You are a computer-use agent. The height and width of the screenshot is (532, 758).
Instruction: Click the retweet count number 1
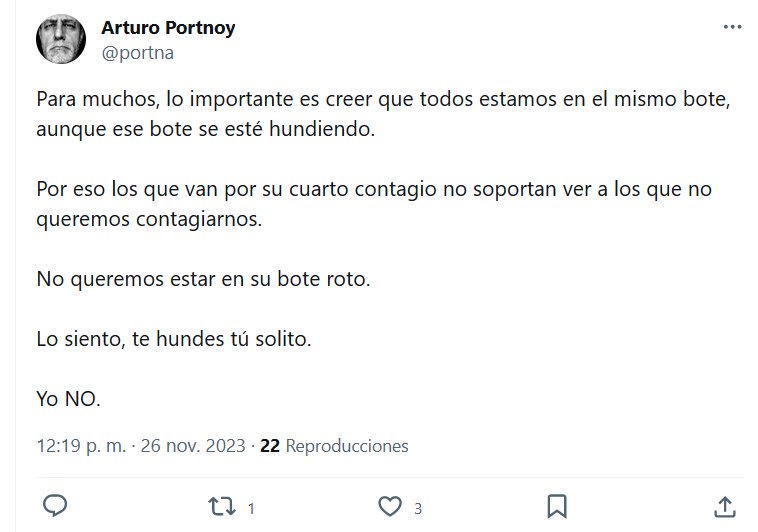pos(250,508)
